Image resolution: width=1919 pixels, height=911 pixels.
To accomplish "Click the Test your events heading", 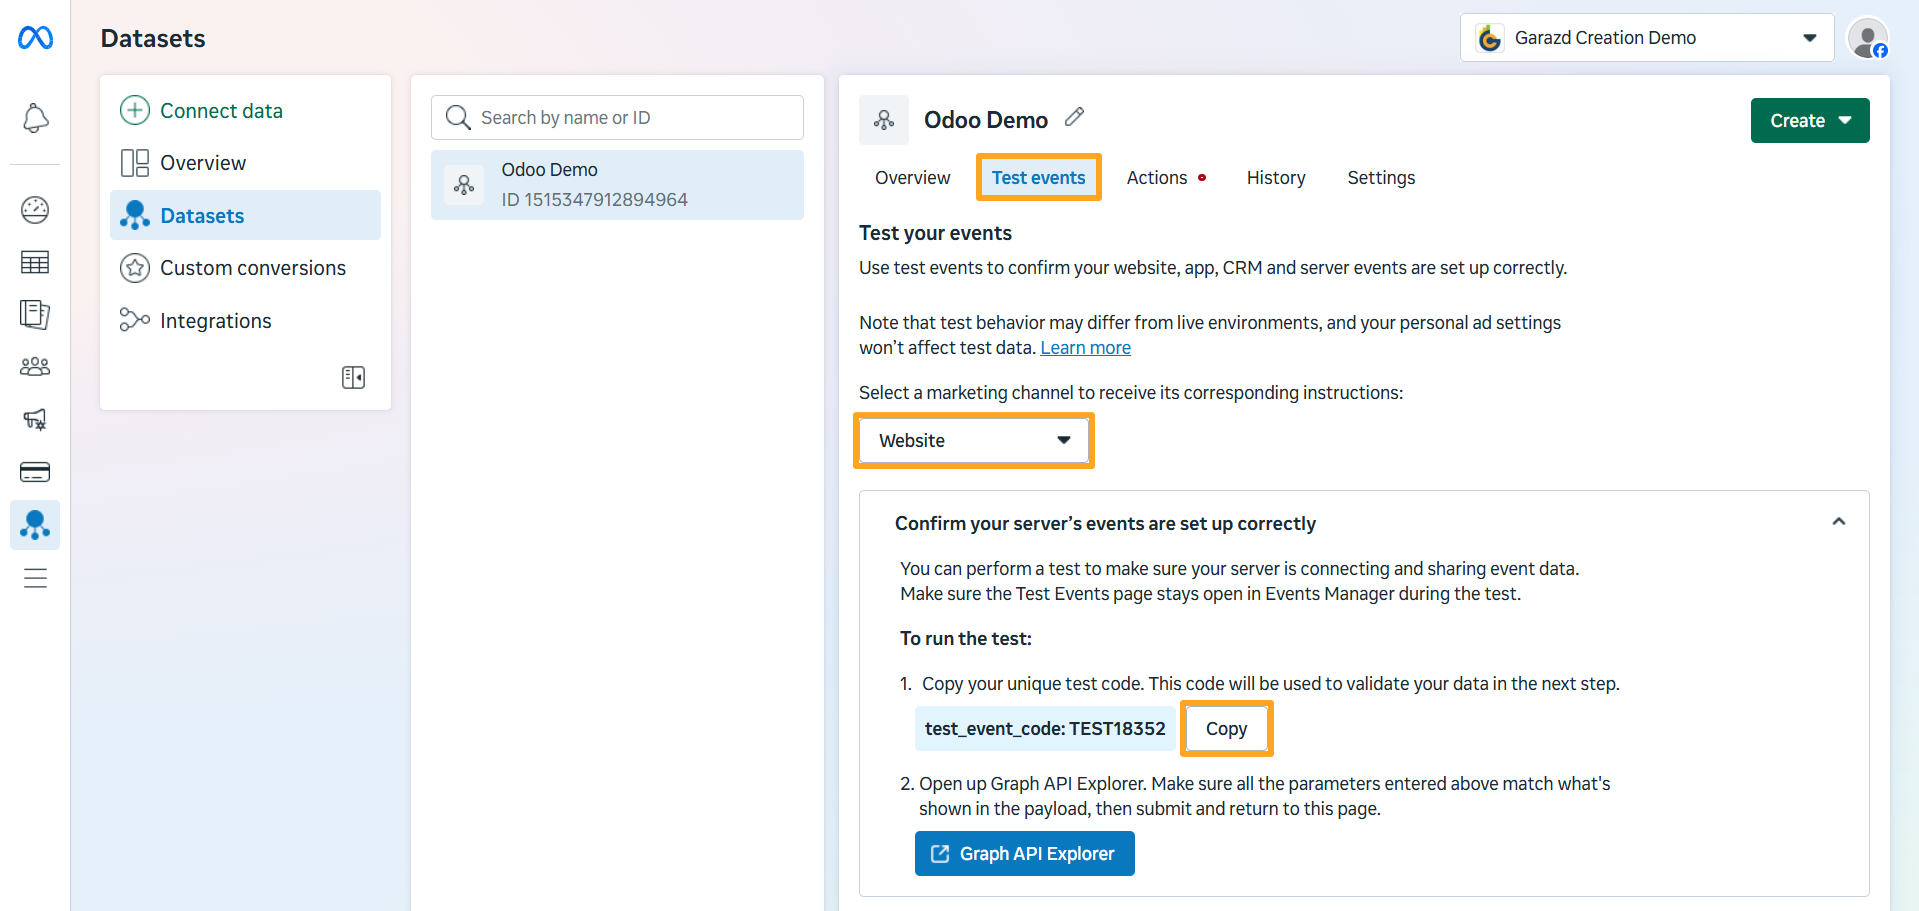I will pyautogui.click(x=935, y=233).
